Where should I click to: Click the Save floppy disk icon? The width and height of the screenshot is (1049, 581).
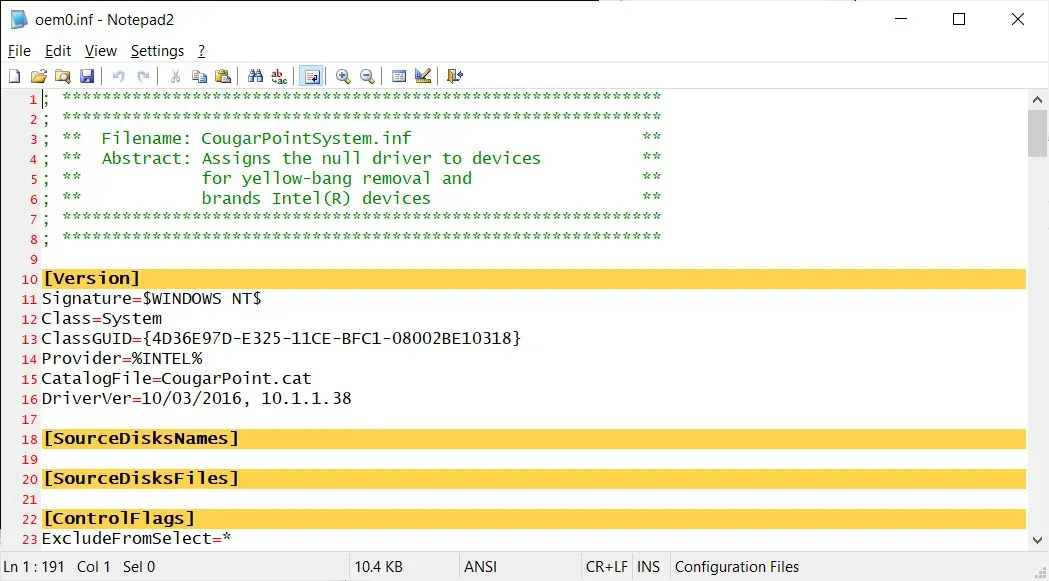pos(87,76)
